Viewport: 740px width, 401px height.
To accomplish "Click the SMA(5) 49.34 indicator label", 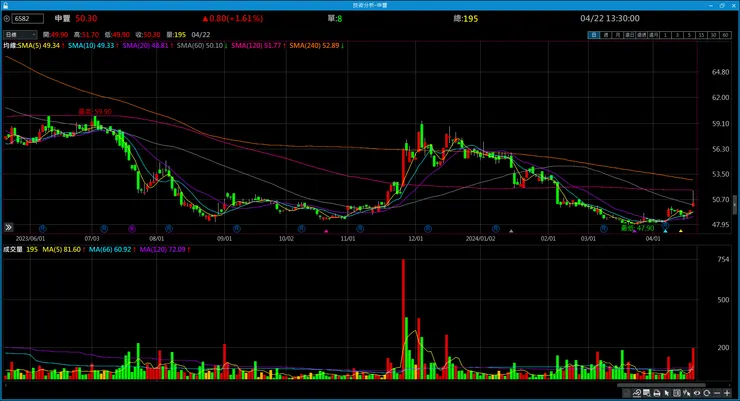I will (x=41, y=45).
